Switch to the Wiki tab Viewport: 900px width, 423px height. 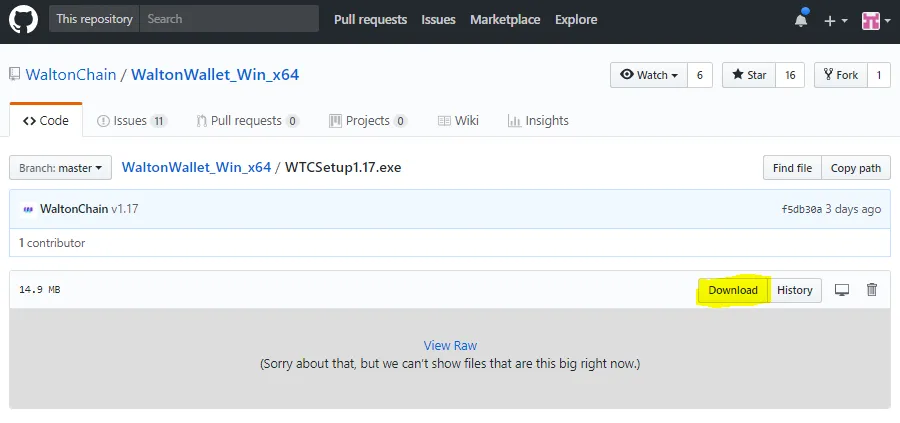click(x=458, y=121)
